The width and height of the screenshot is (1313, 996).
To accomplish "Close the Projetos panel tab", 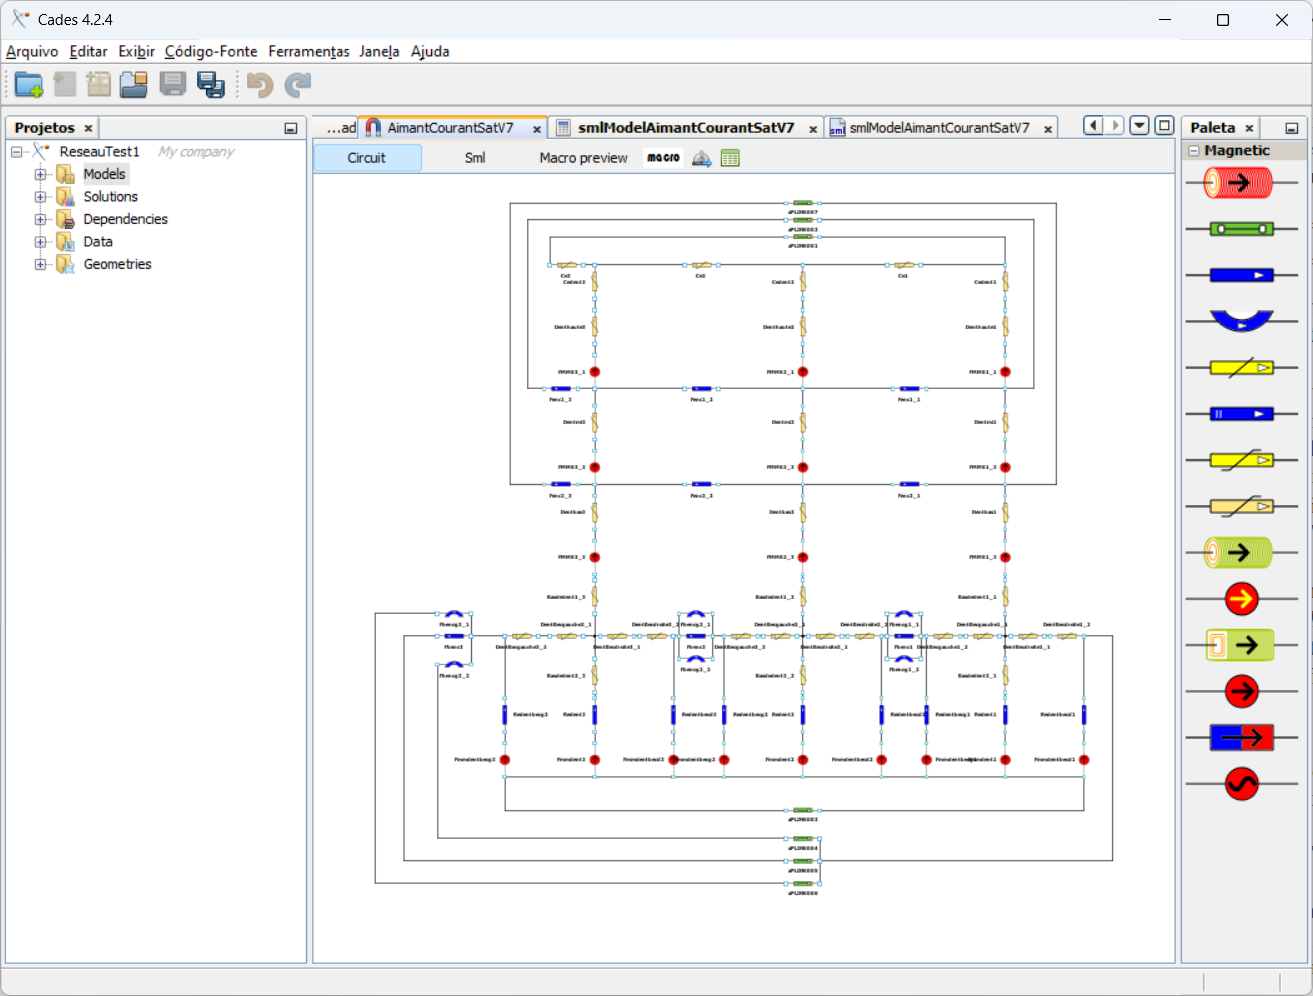I will [88, 128].
